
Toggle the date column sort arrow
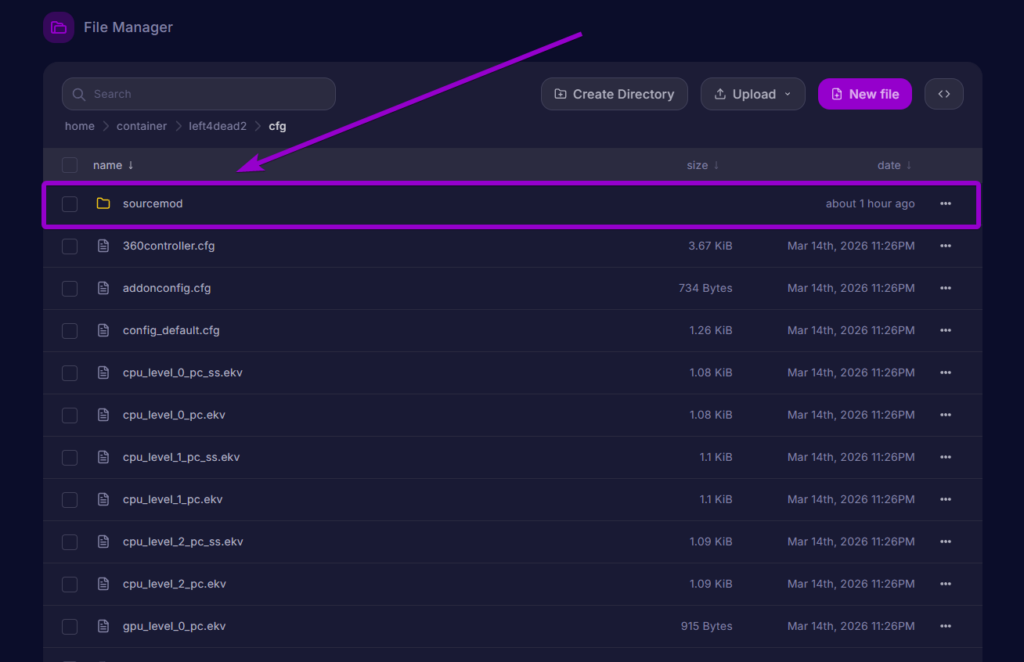[x=910, y=165]
